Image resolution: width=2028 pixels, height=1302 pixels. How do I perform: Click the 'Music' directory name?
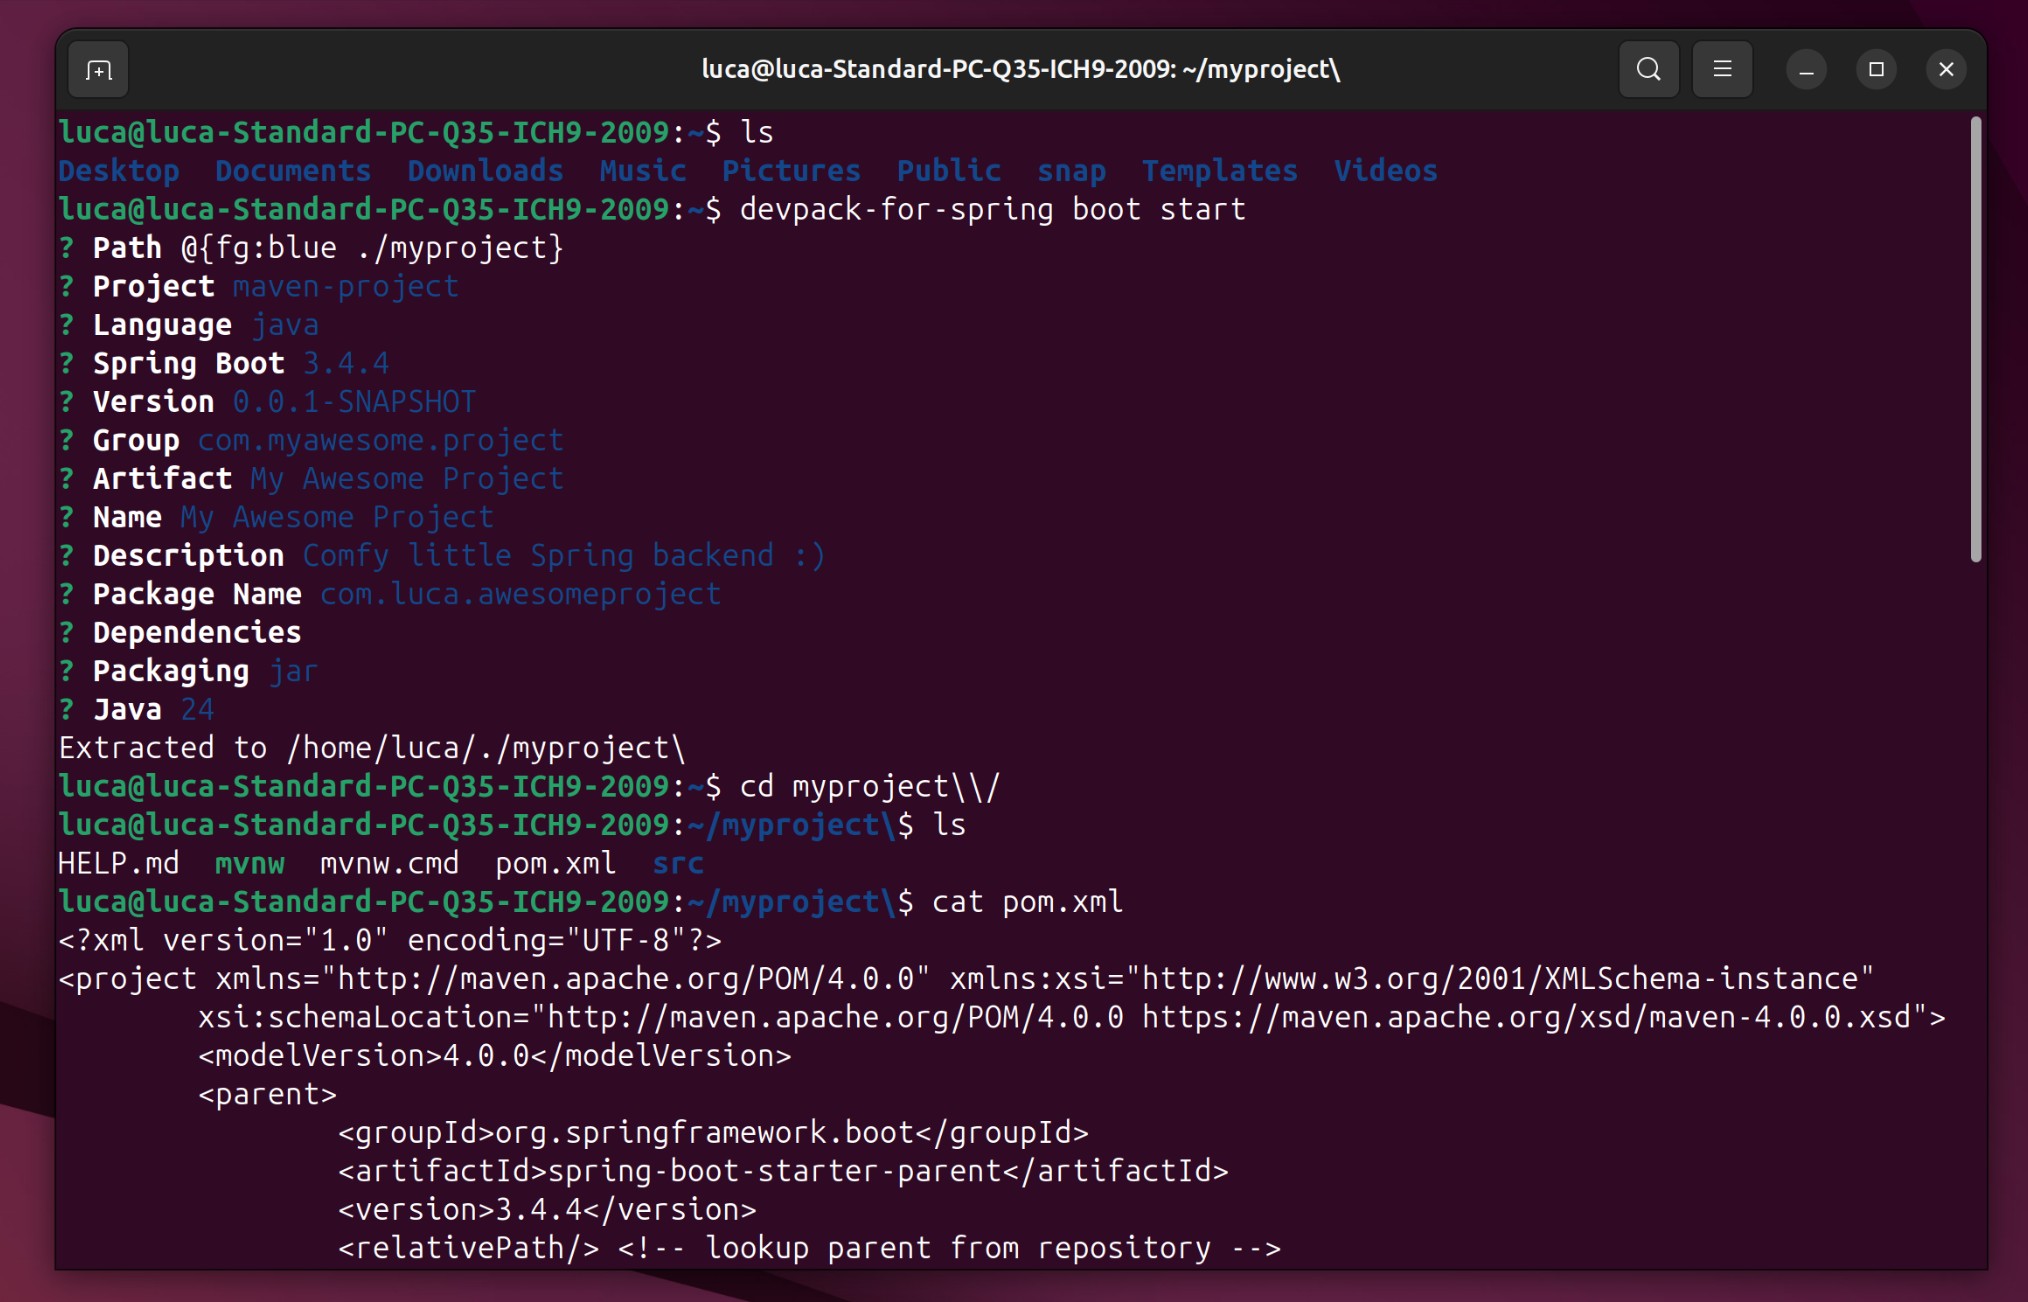643,171
